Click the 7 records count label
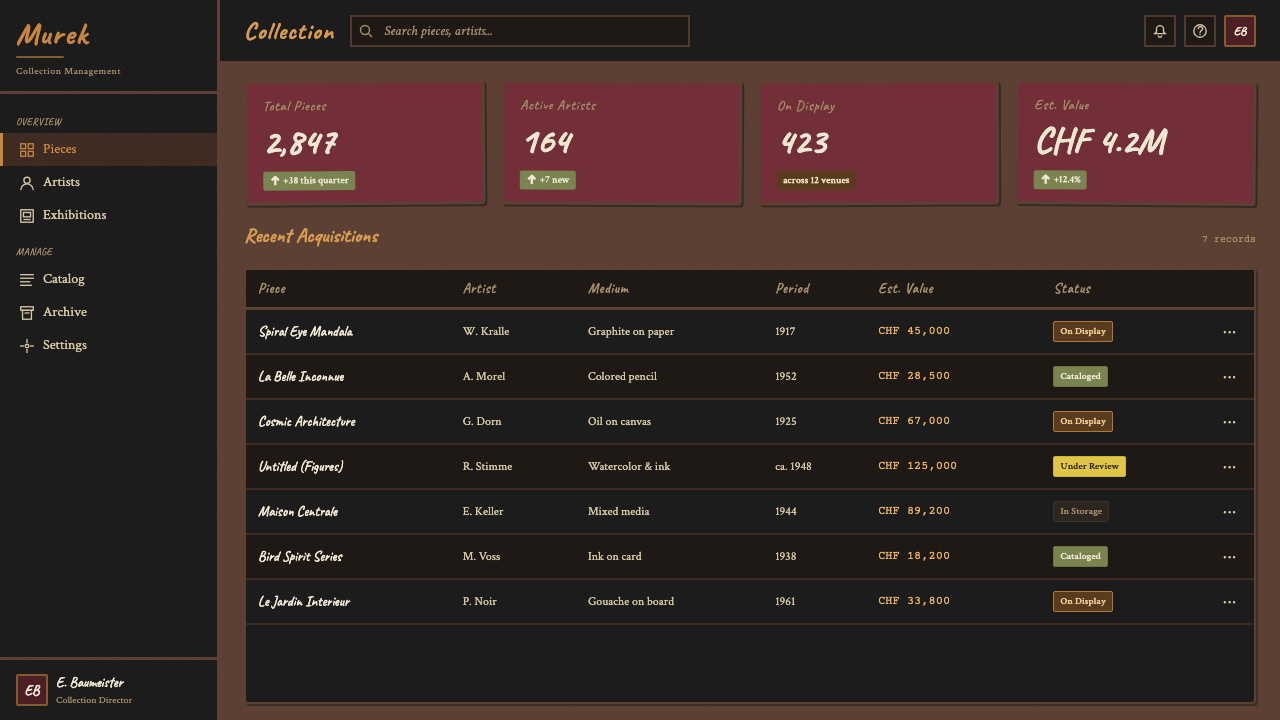 (x=1229, y=239)
